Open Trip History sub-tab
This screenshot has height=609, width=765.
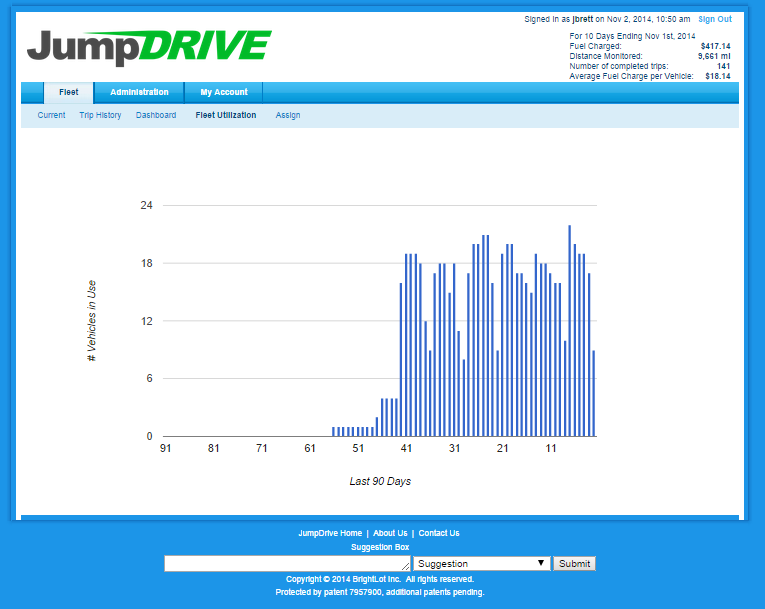(100, 115)
